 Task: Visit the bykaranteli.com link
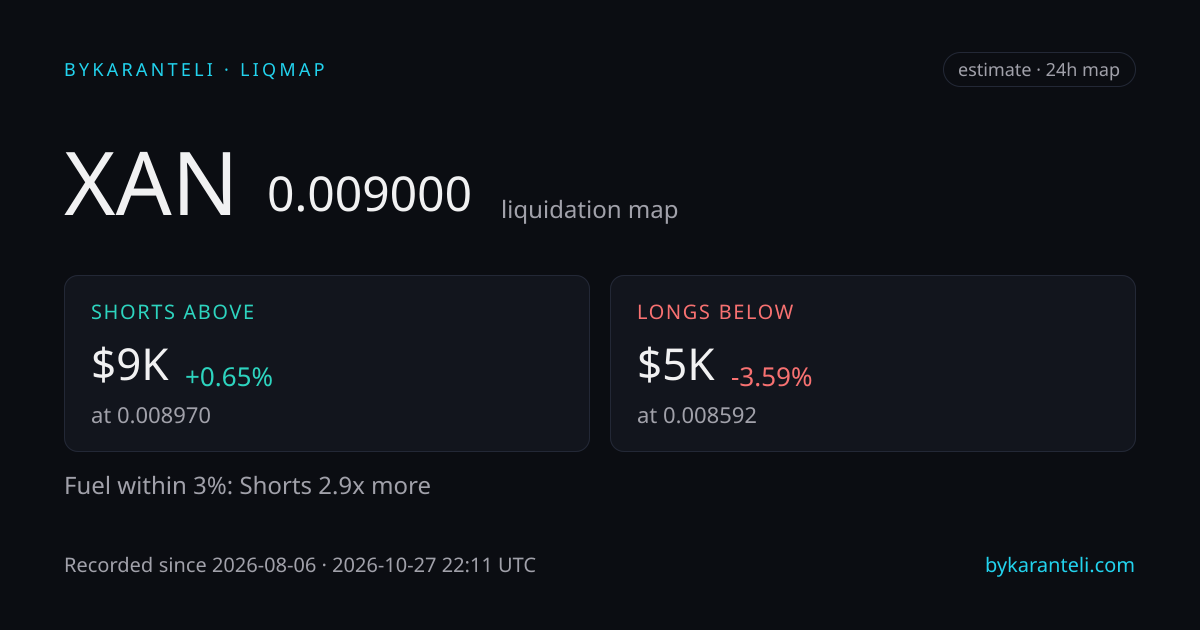pos(1060,565)
